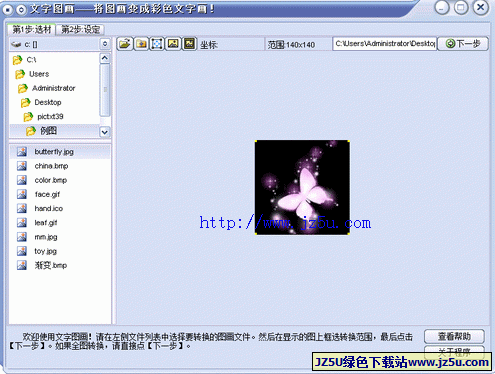Viewport: 495px width, 374px height.
Task: Click the light picture toolbar icon
Action: [x=173, y=44]
